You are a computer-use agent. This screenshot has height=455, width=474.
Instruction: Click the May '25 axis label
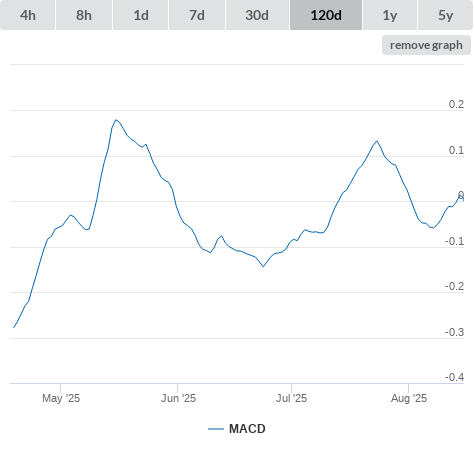point(61,398)
